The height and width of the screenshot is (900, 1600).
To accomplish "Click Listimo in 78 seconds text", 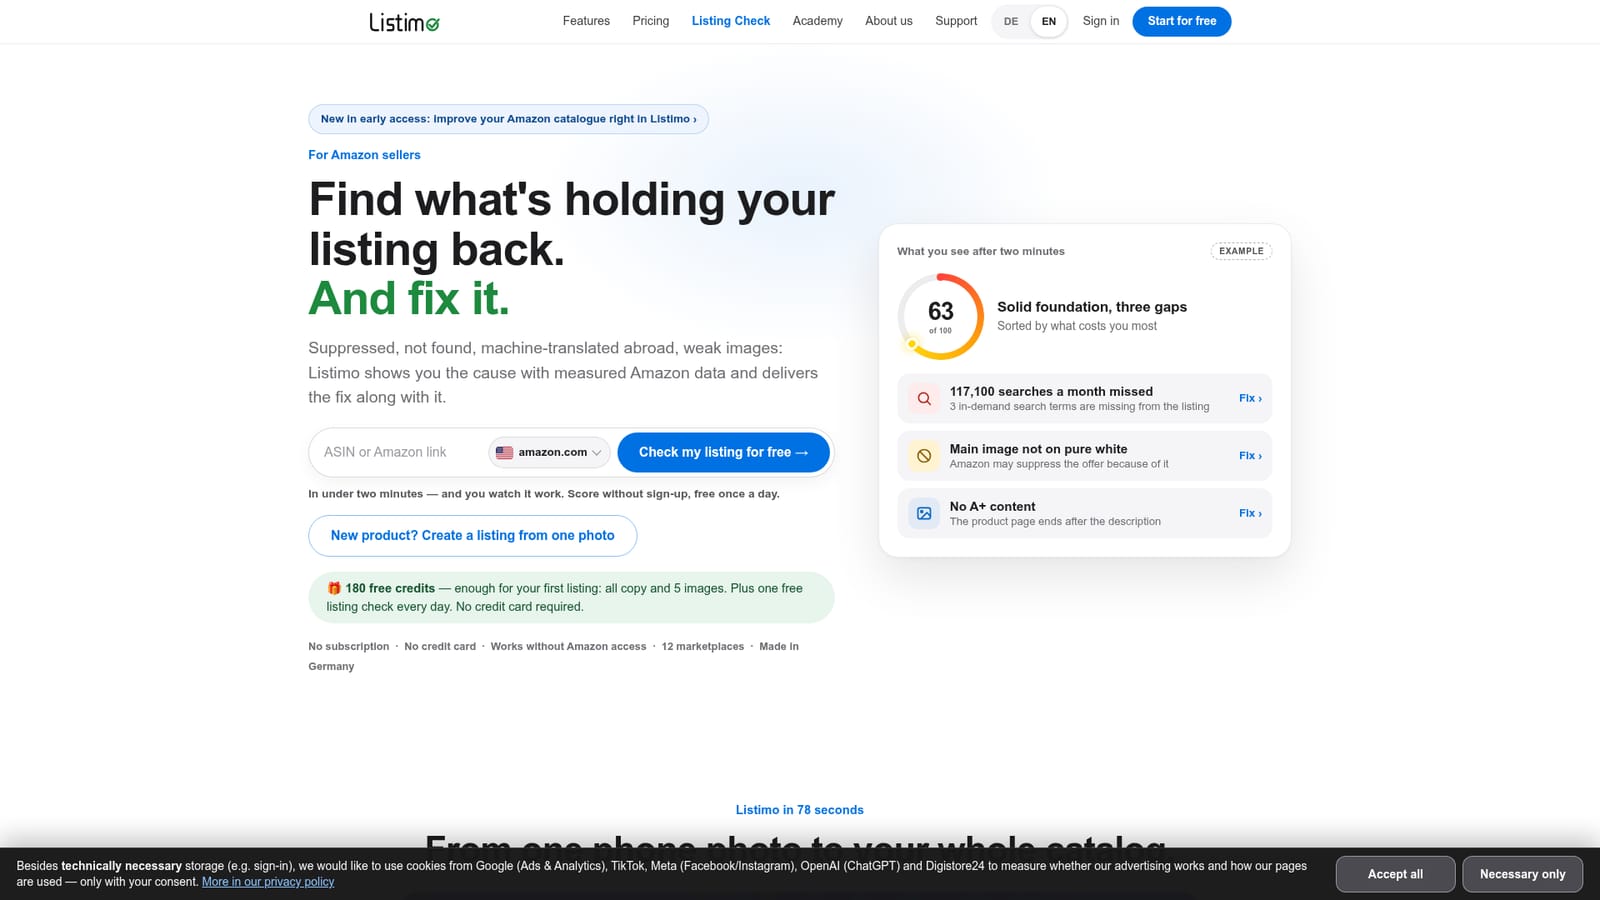I will pos(800,810).
